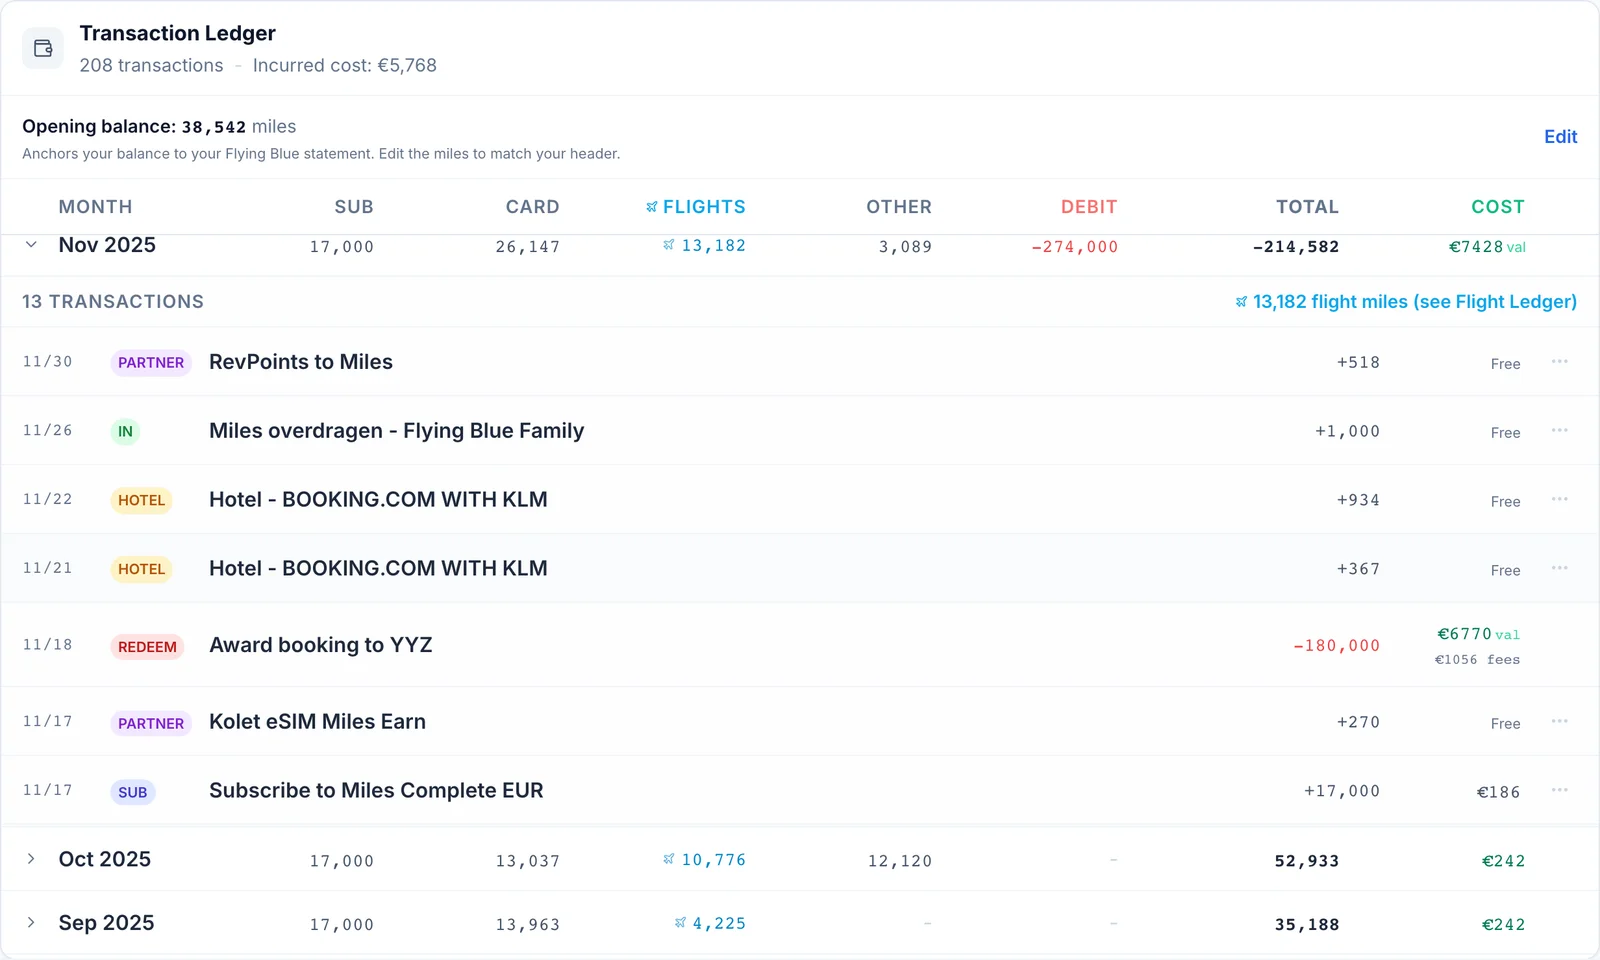Viewport: 1600px width, 960px height.
Task: Open the 13,182 flight miles Flight Ledger link
Action: pos(1406,302)
